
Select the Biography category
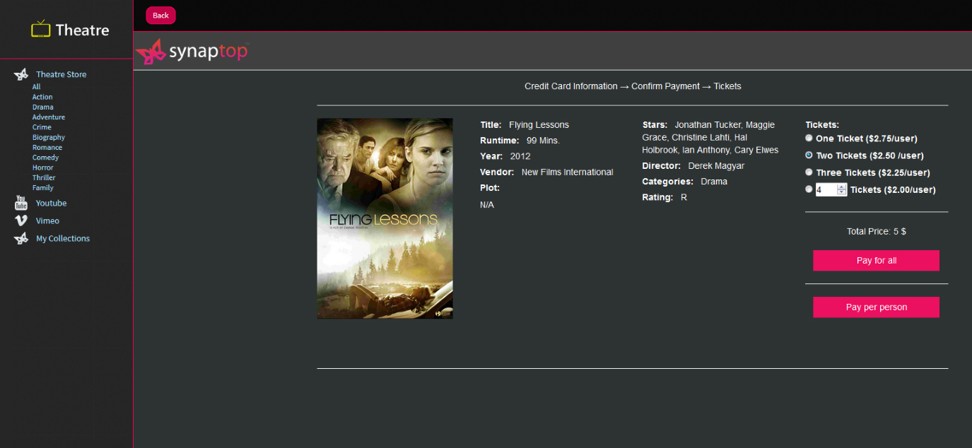pos(48,138)
